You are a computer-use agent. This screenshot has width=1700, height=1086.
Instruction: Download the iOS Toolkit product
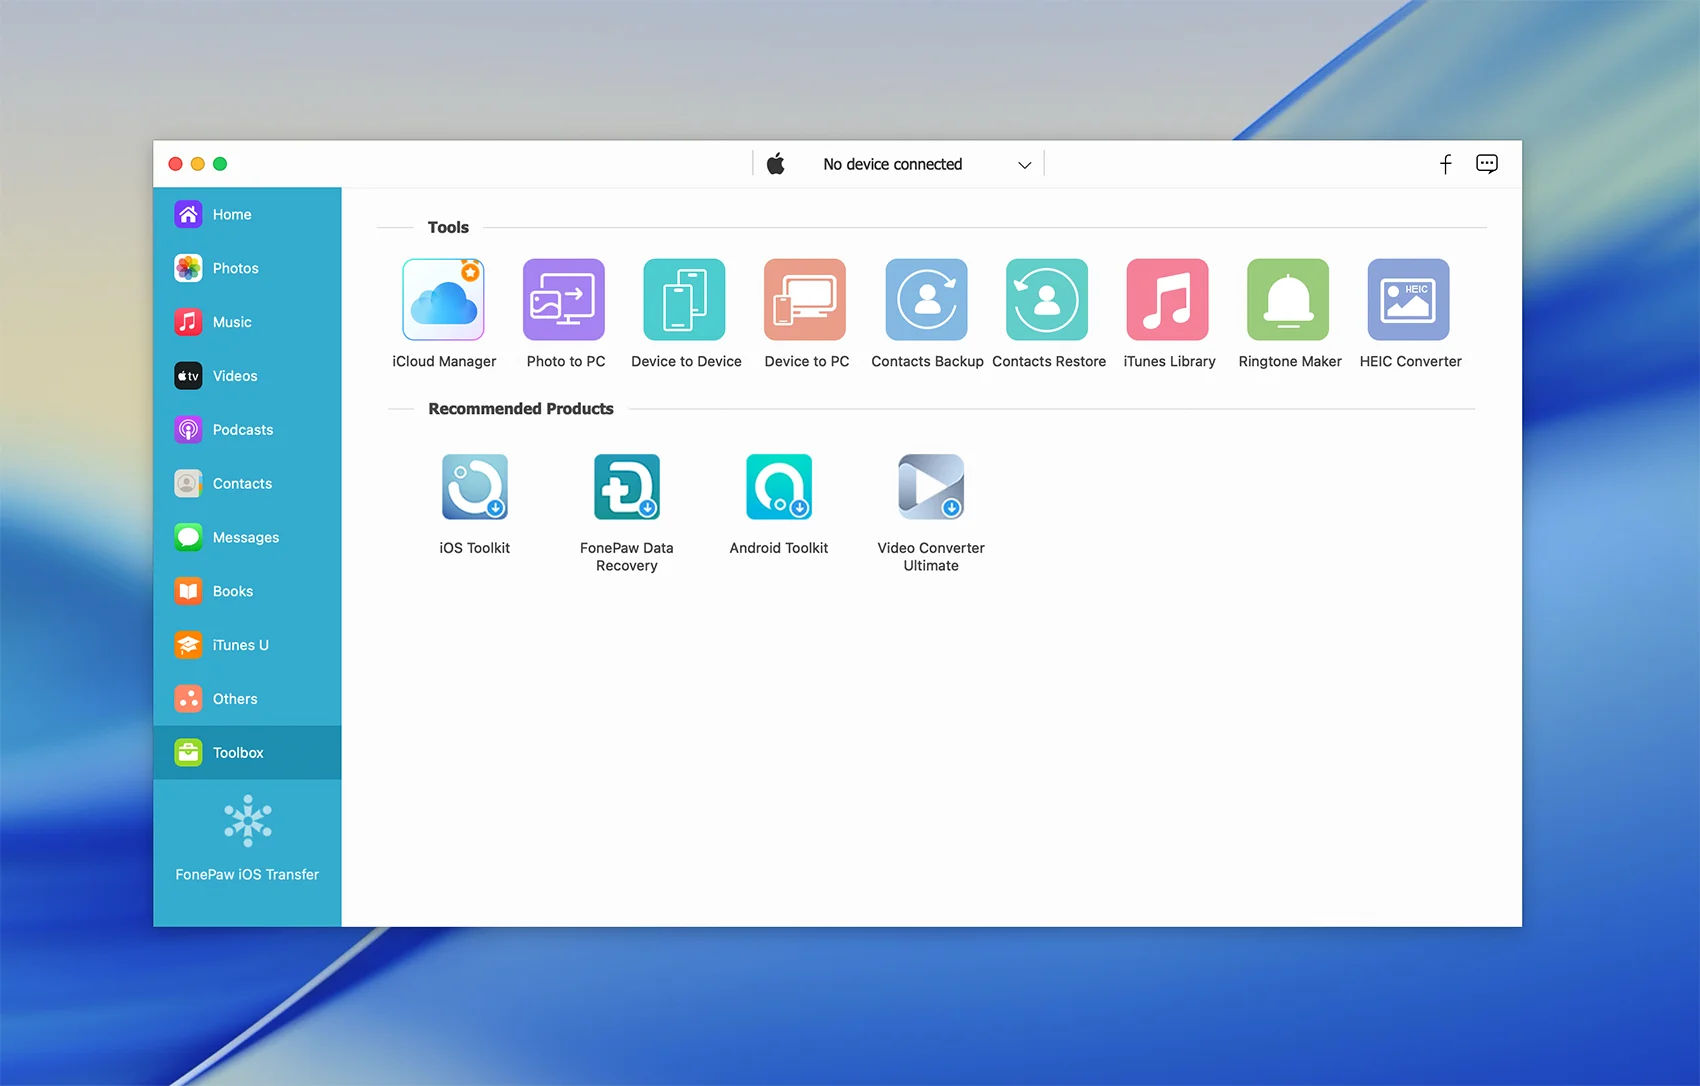pos(475,487)
